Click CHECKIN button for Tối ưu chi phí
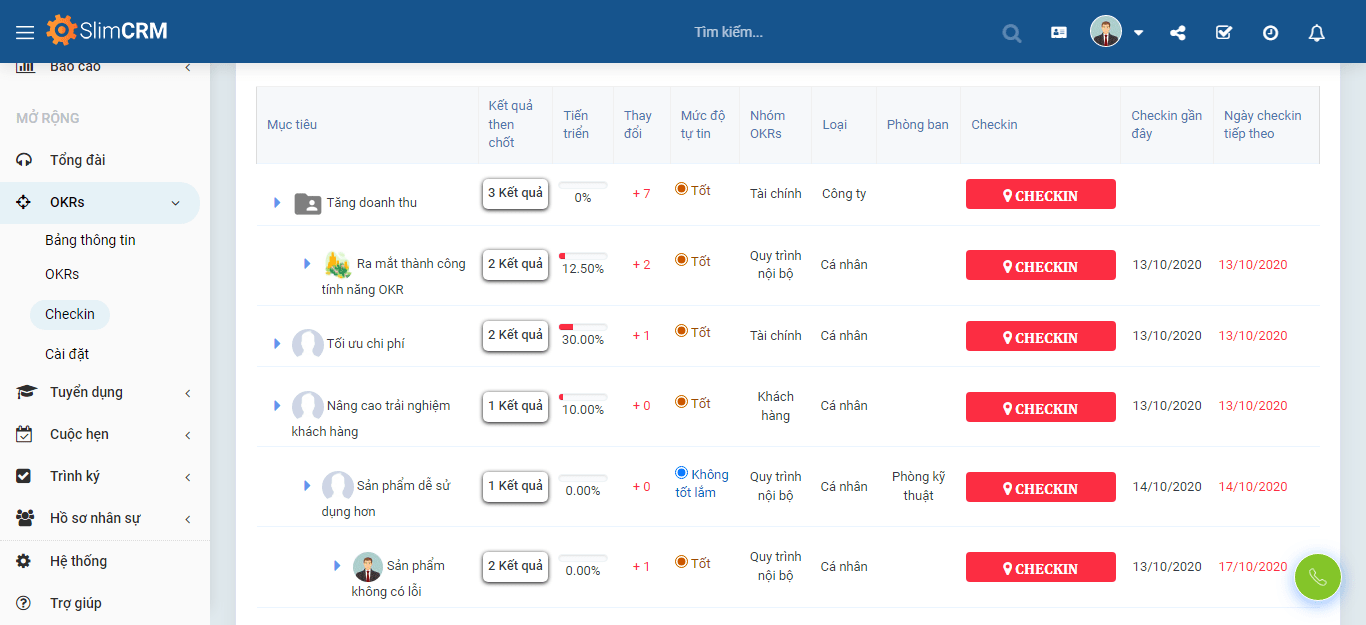 (1040, 336)
